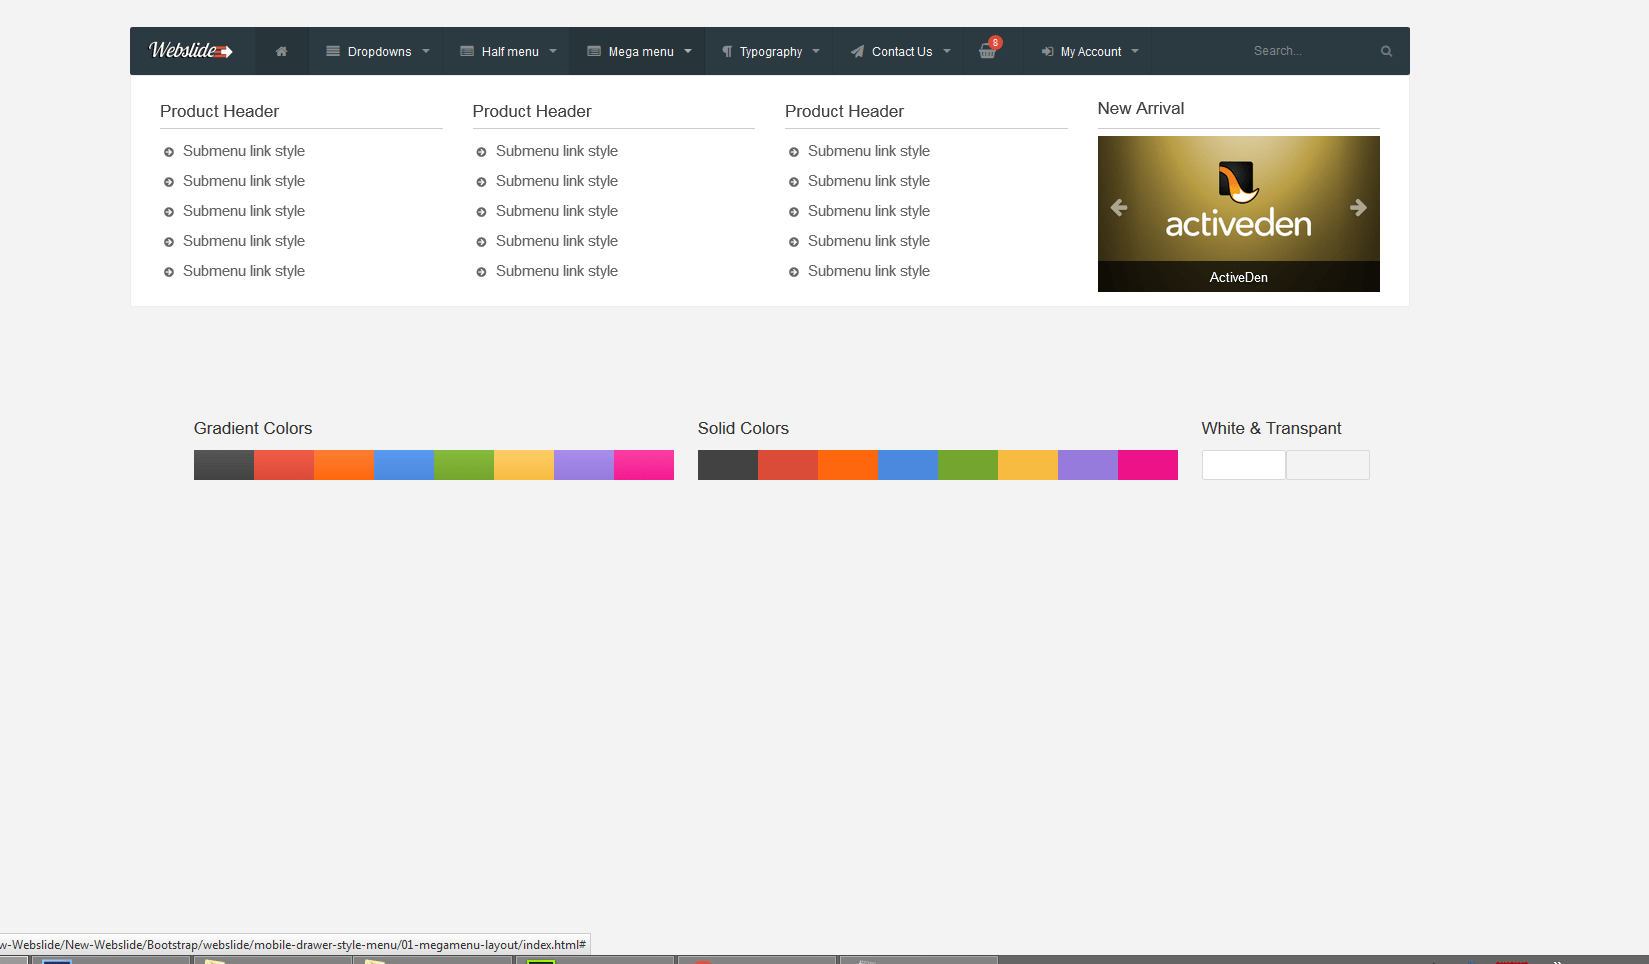
Task: Open the Dropdowns menu item
Action: point(376,51)
